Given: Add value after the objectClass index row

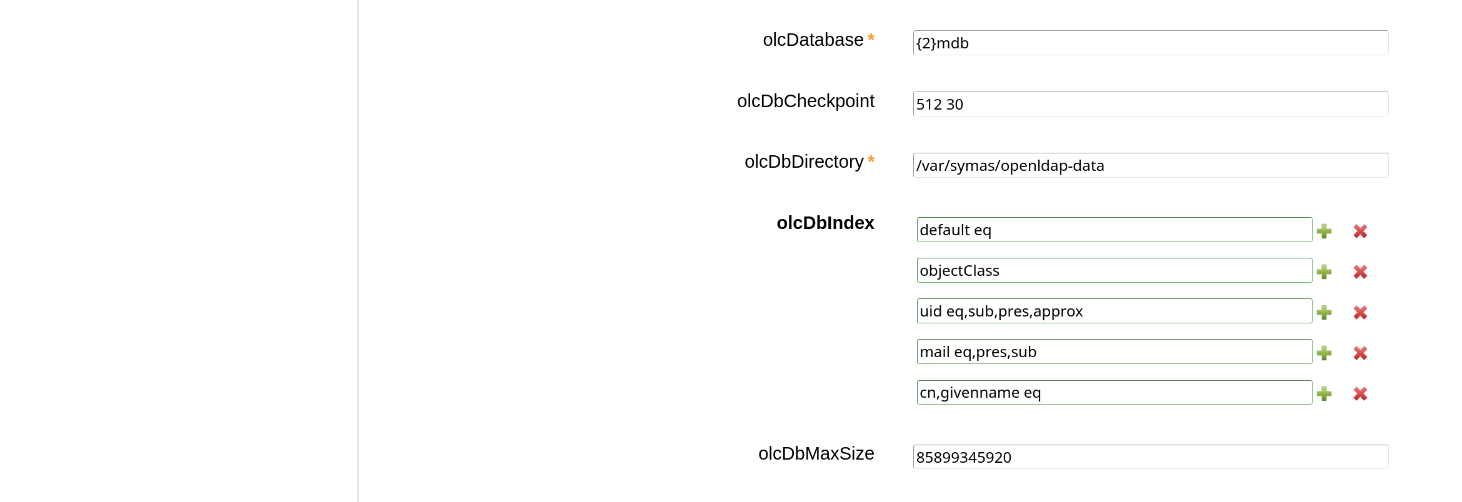Looking at the screenshot, I should 1324,272.
